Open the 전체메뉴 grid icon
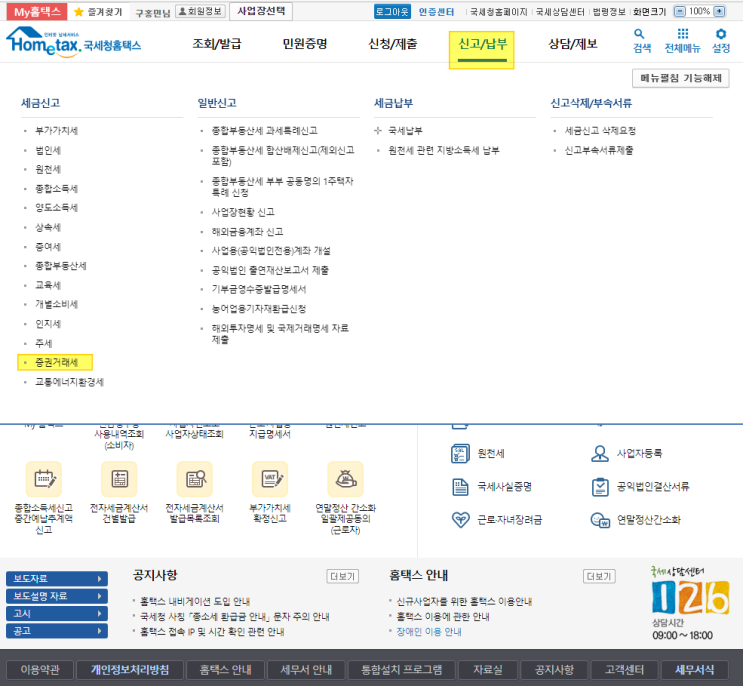743x686 pixels. click(x=682, y=34)
